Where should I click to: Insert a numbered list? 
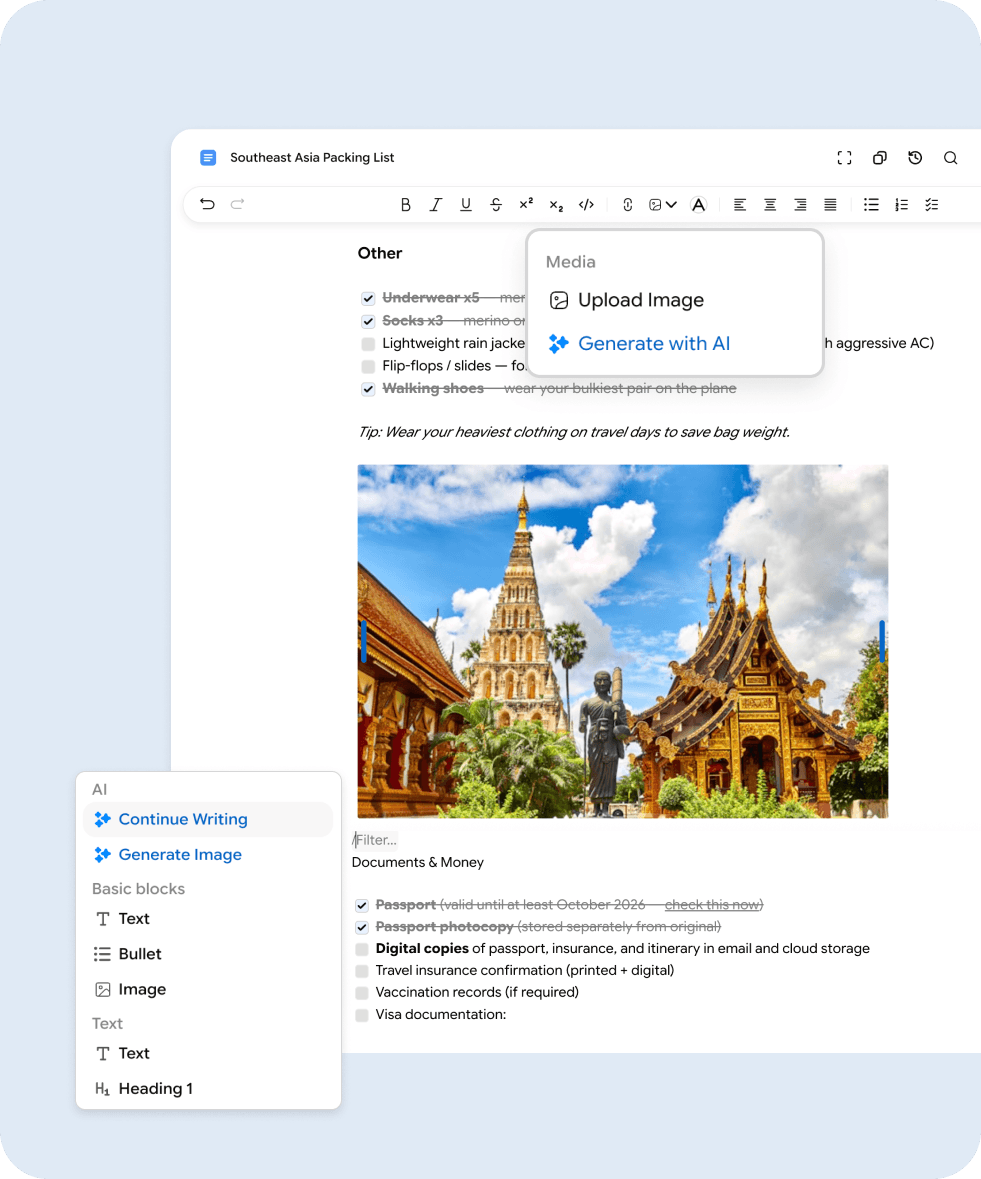(901, 205)
